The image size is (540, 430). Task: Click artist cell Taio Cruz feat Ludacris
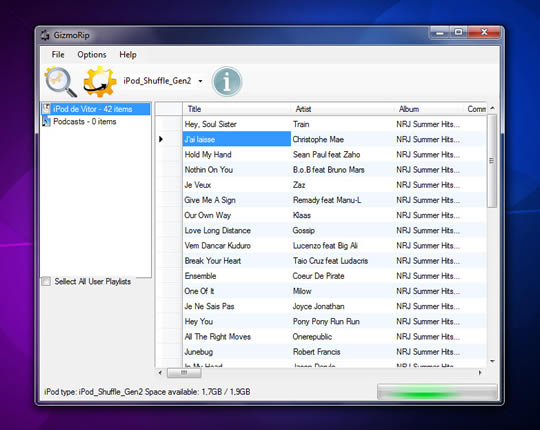tap(342, 261)
